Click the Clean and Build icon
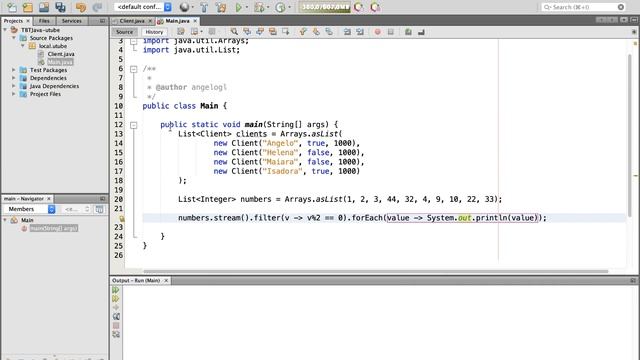The width and height of the screenshot is (640, 360). click(x=221, y=7)
